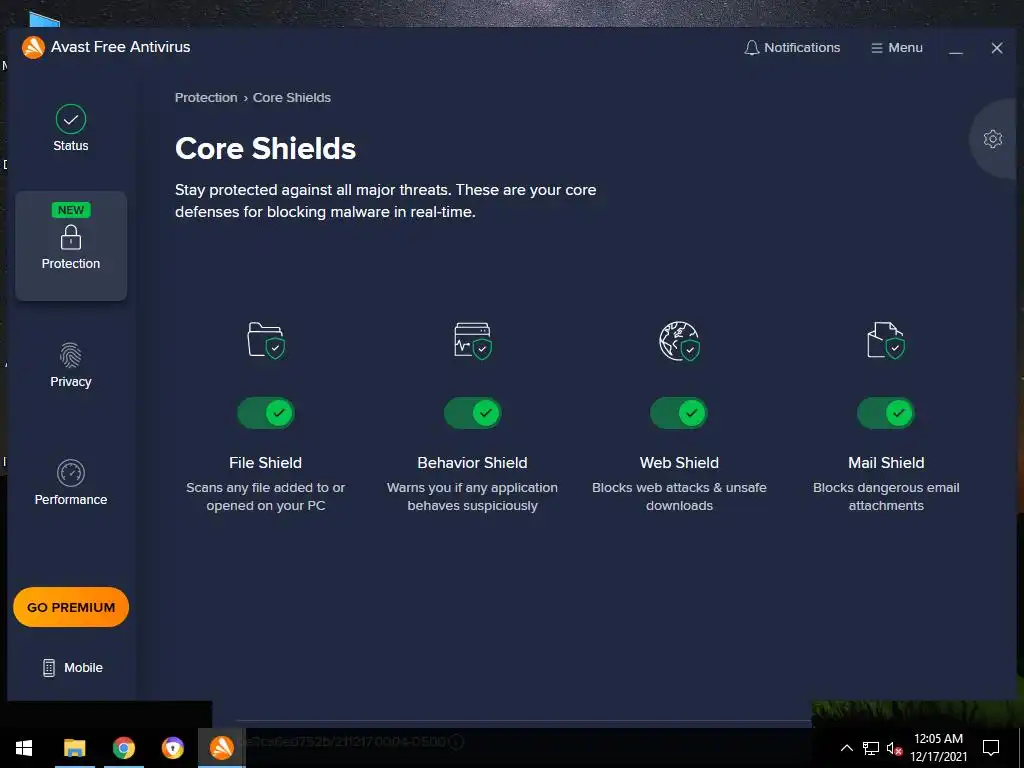Open the Status section in sidebar
Viewport: 1024px width, 768px height.
click(x=71, y=129)
